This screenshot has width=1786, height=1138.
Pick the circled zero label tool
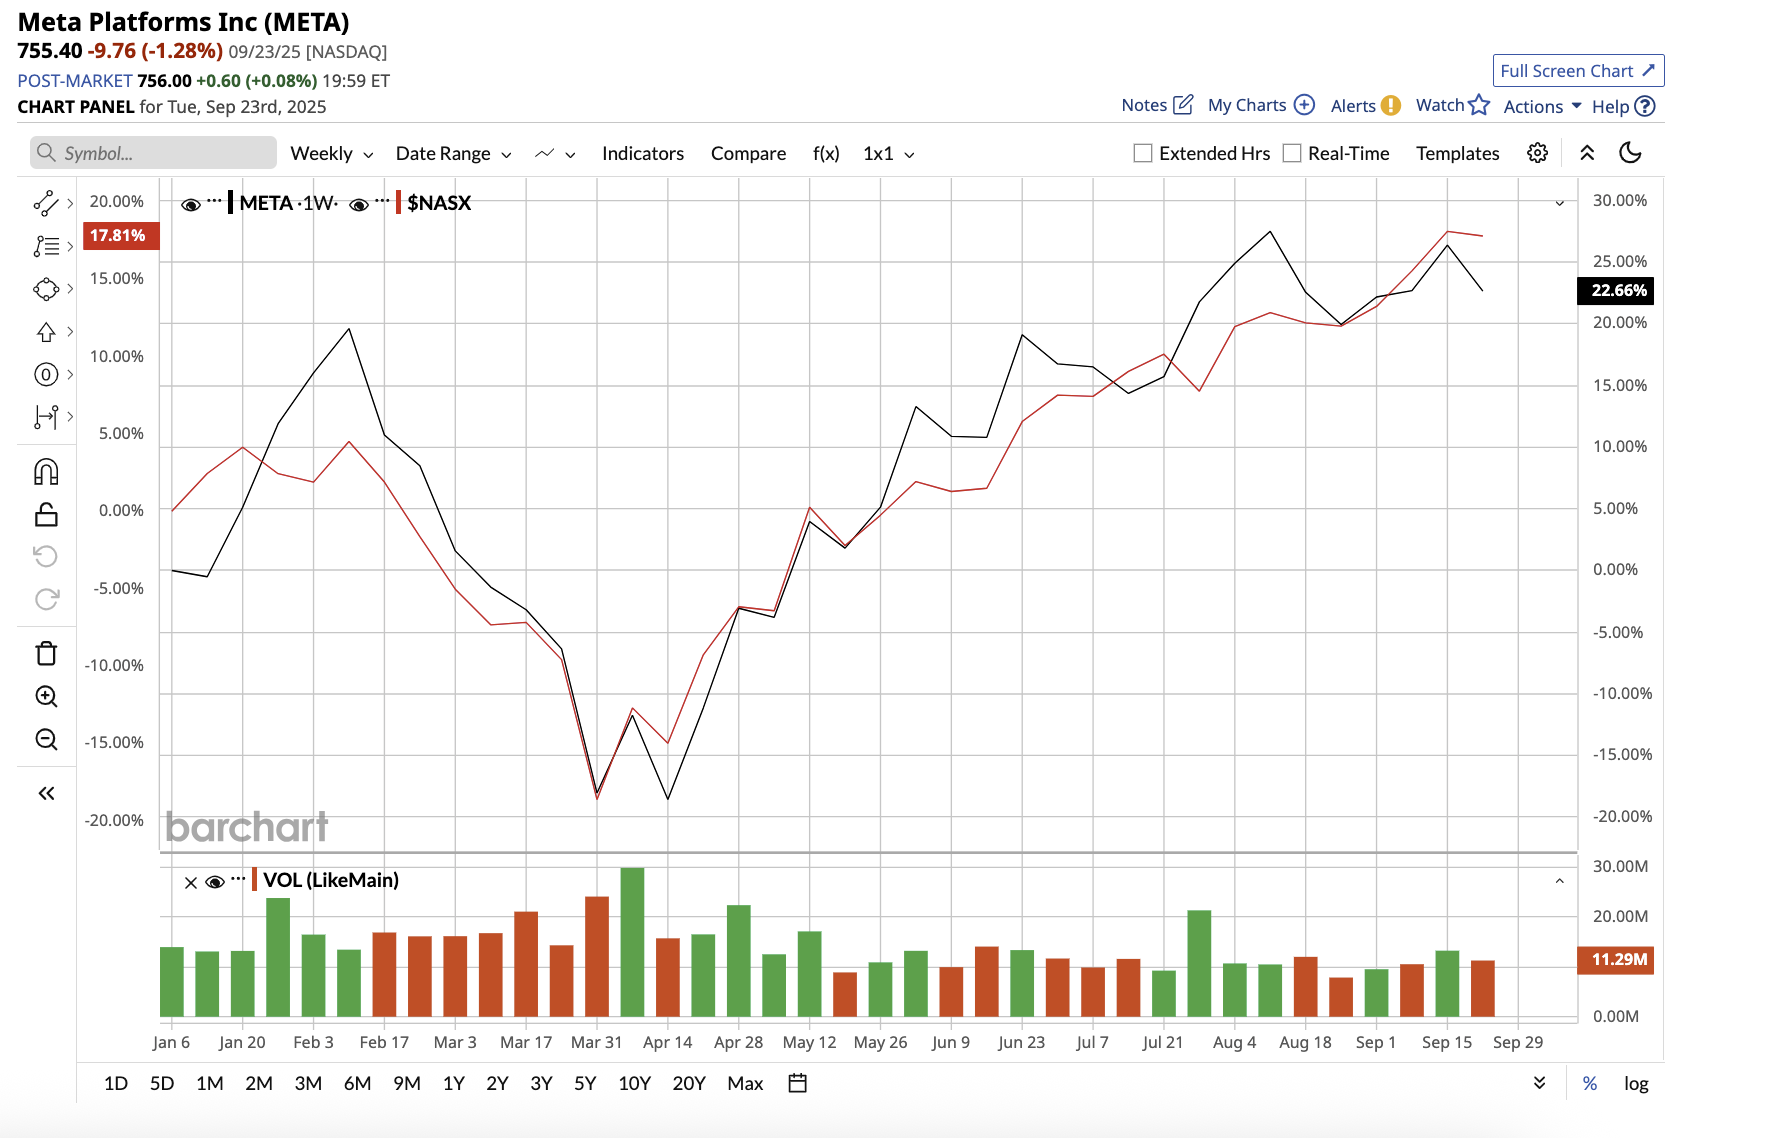[46, 375]
